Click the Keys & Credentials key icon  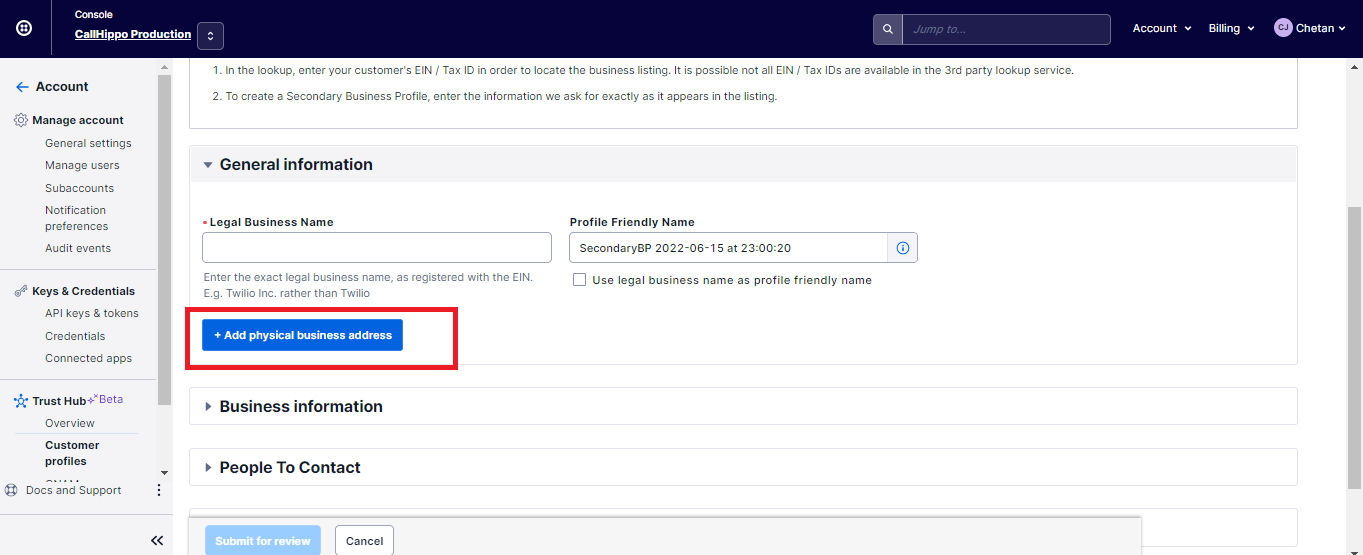pos(21,291)
